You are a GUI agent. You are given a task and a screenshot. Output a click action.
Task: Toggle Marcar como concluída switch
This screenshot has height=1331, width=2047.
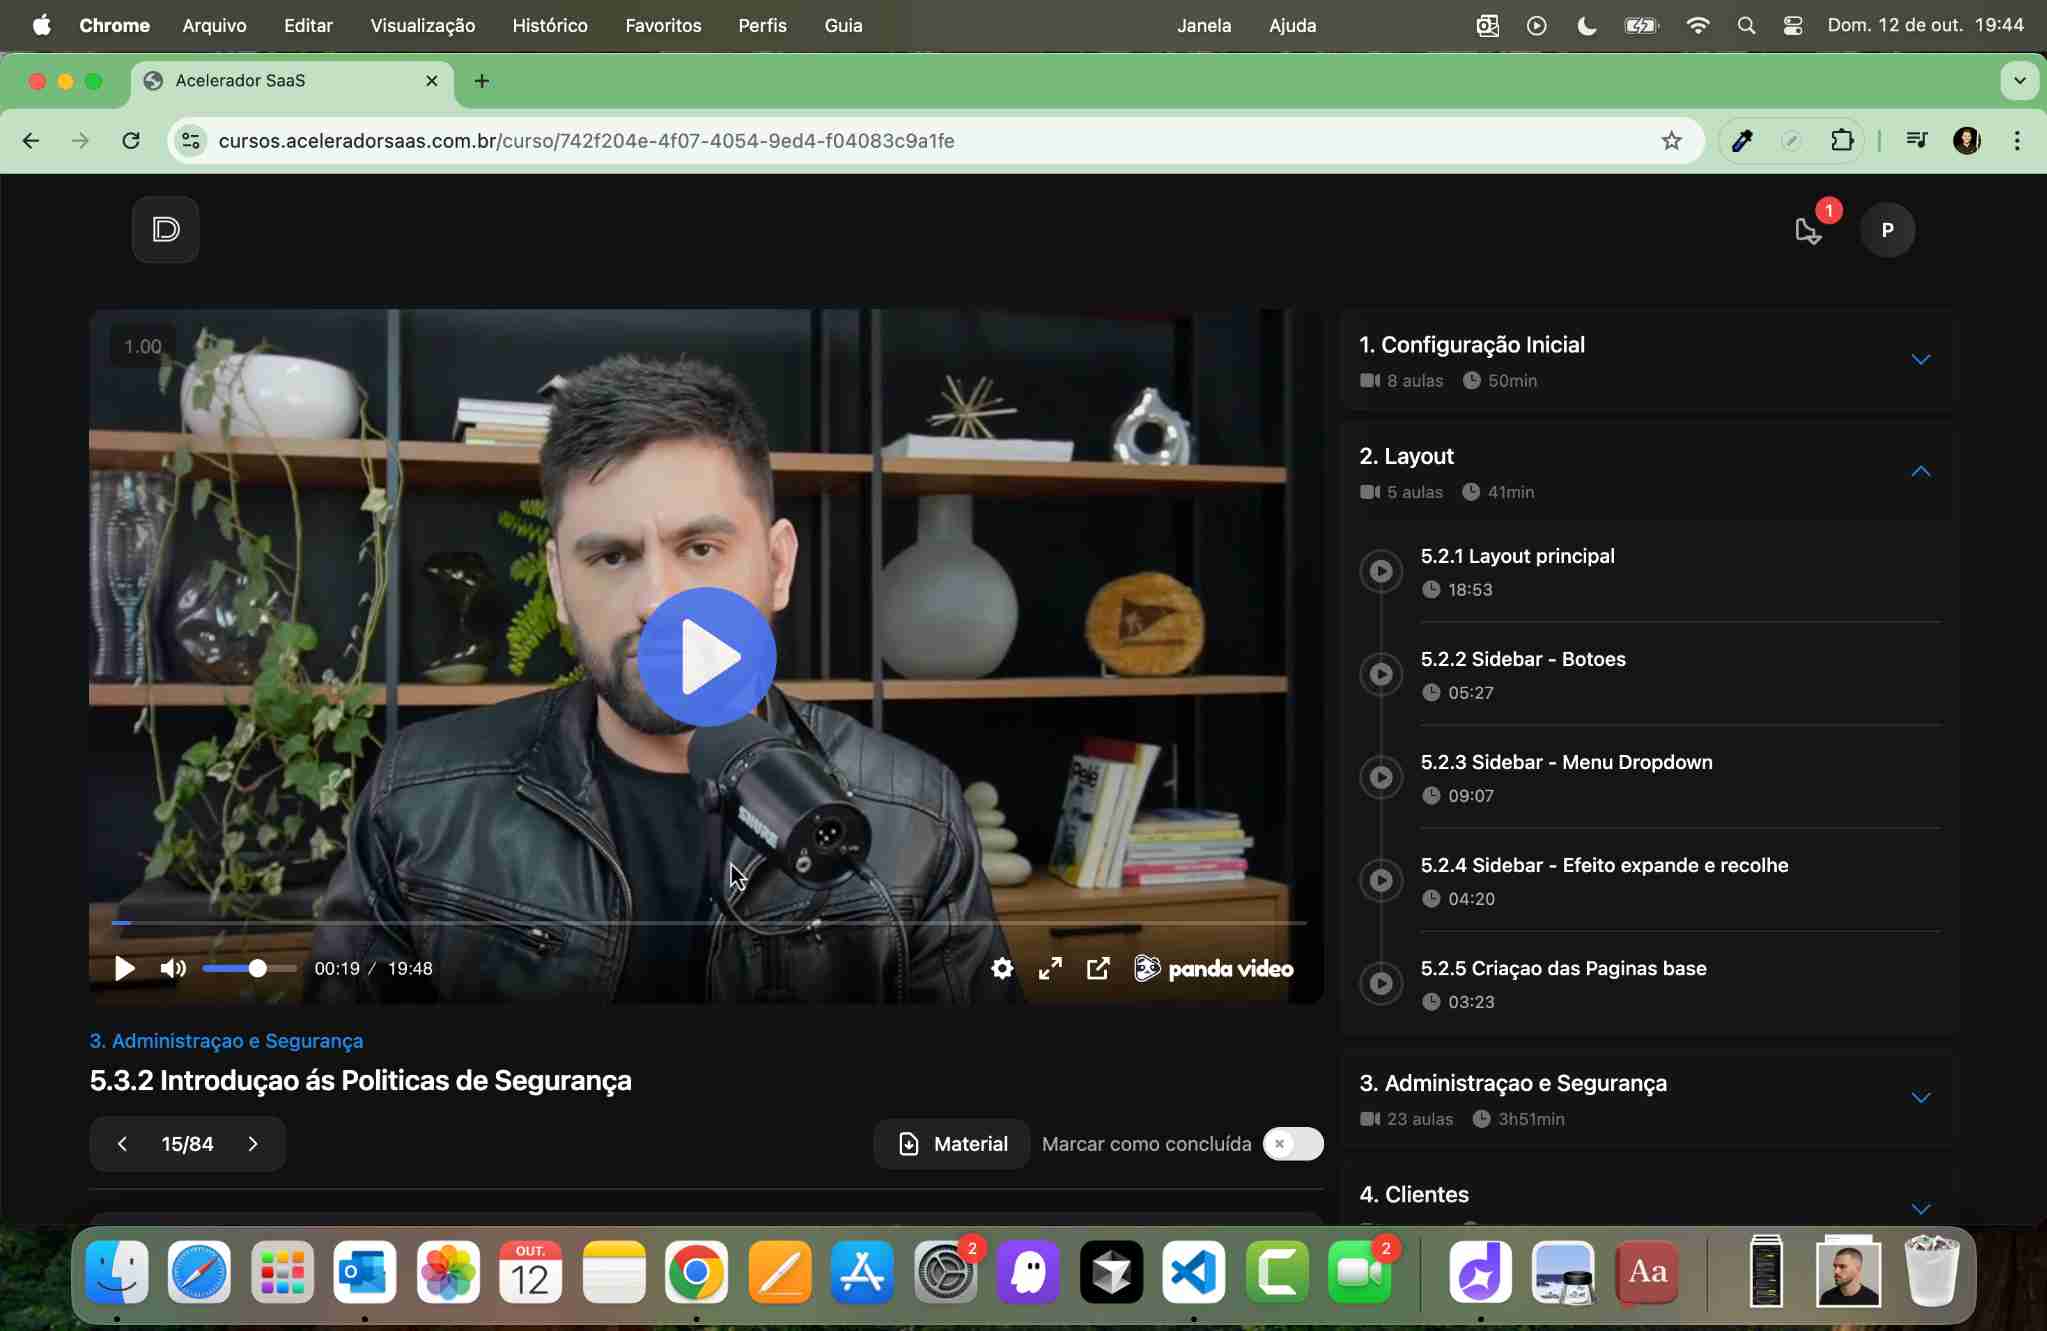coord(1292,1143)
